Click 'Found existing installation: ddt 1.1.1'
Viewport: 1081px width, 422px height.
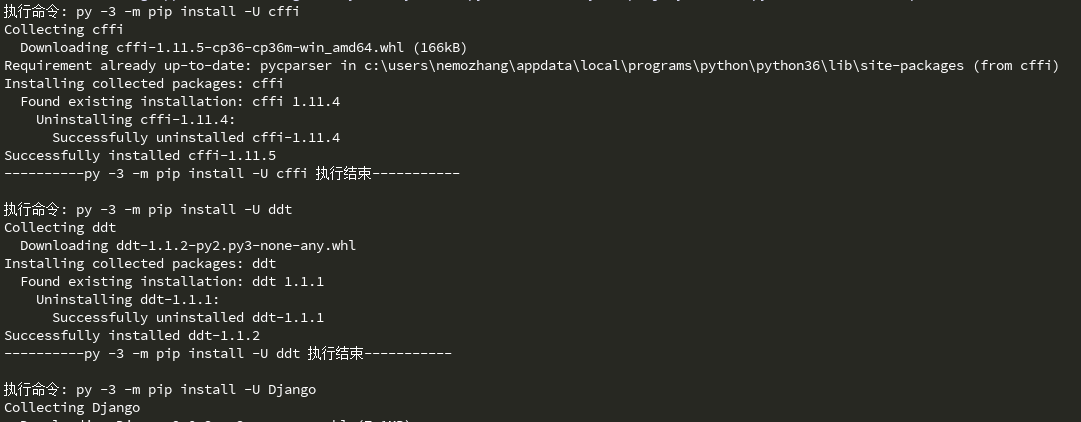(172, 281)
